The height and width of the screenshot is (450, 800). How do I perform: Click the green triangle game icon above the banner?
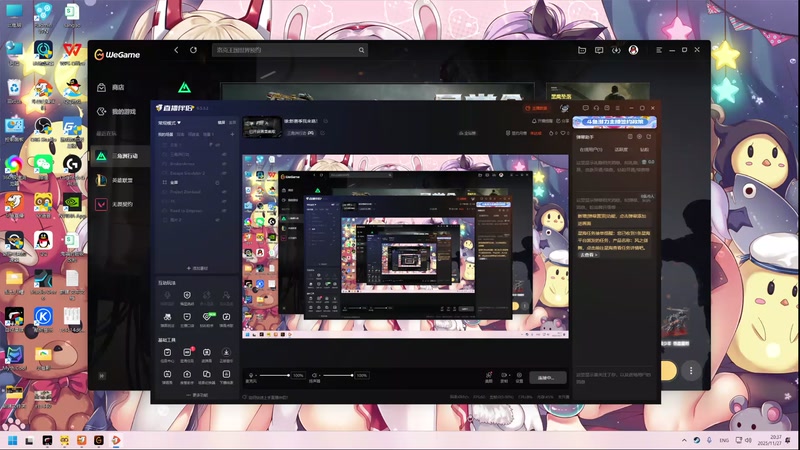pos(184,88)
